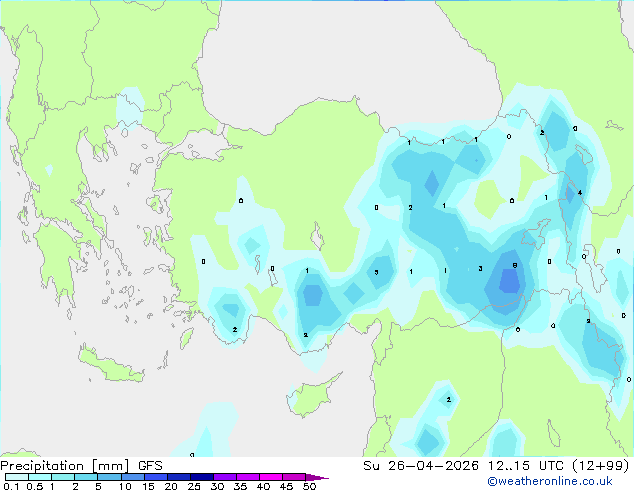
Task: Click legend swatch between 45 and 50
Action: point(294,477)
